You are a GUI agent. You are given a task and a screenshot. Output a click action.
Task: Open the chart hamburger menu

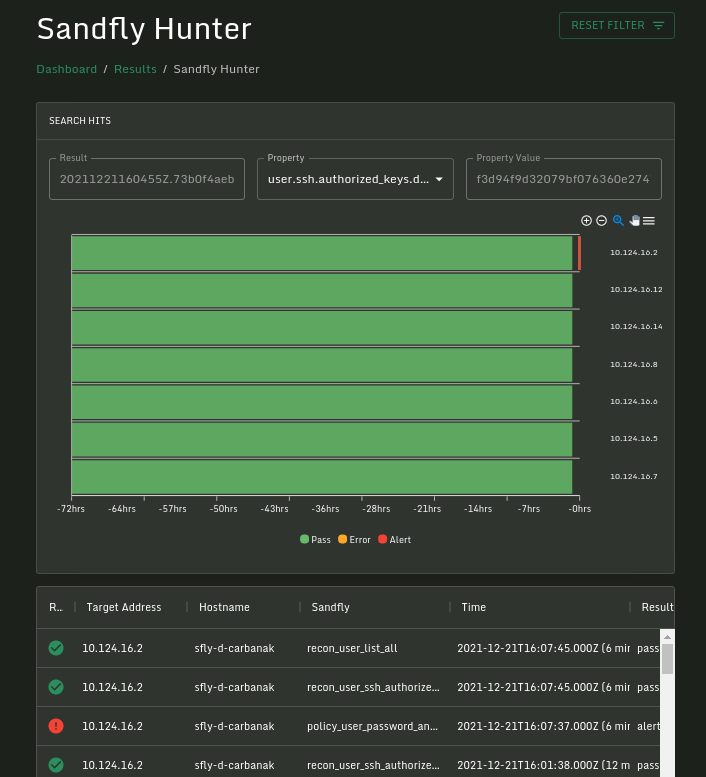(649, 221)
